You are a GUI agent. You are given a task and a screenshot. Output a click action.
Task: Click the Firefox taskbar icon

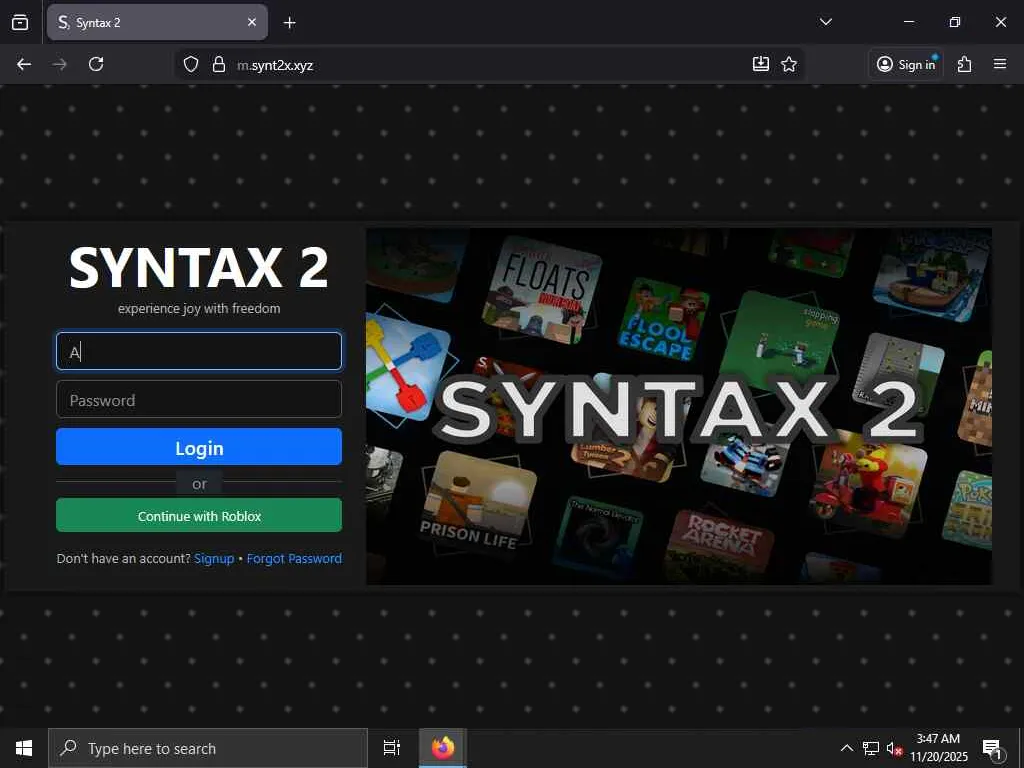(442, 748)
